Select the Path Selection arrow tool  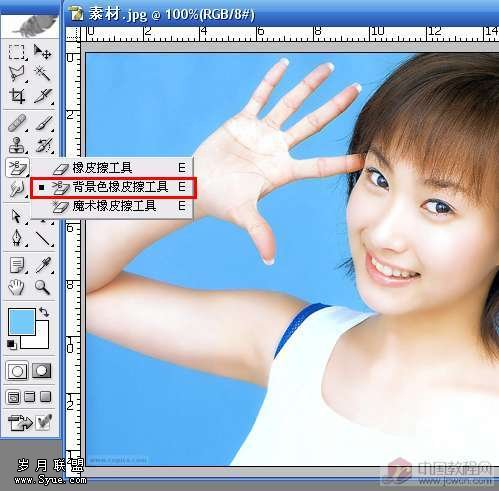point(16,216)
